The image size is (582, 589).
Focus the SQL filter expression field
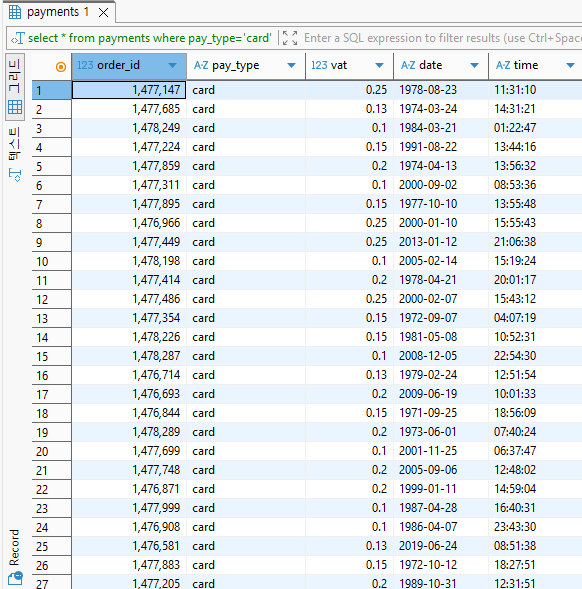[443, 38]
